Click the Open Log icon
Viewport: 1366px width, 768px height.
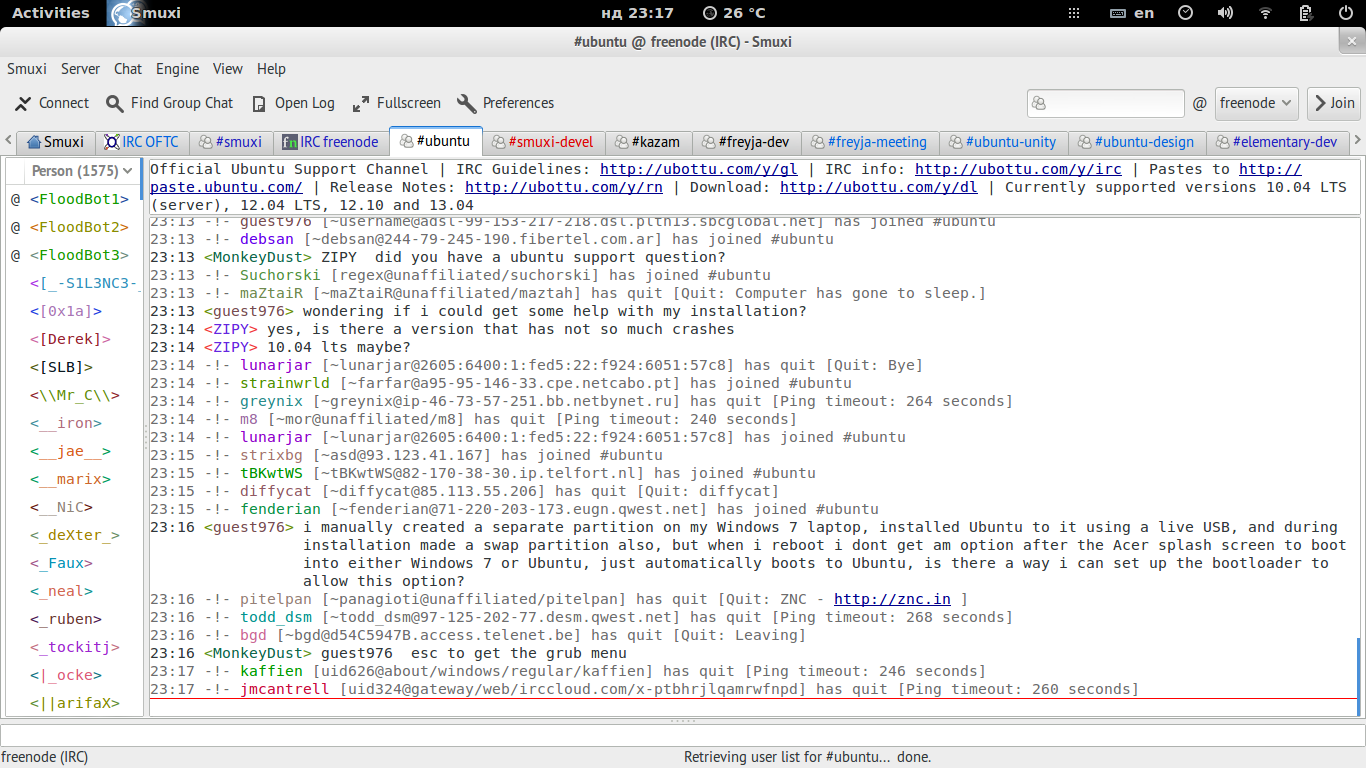[x=259, y=103]
